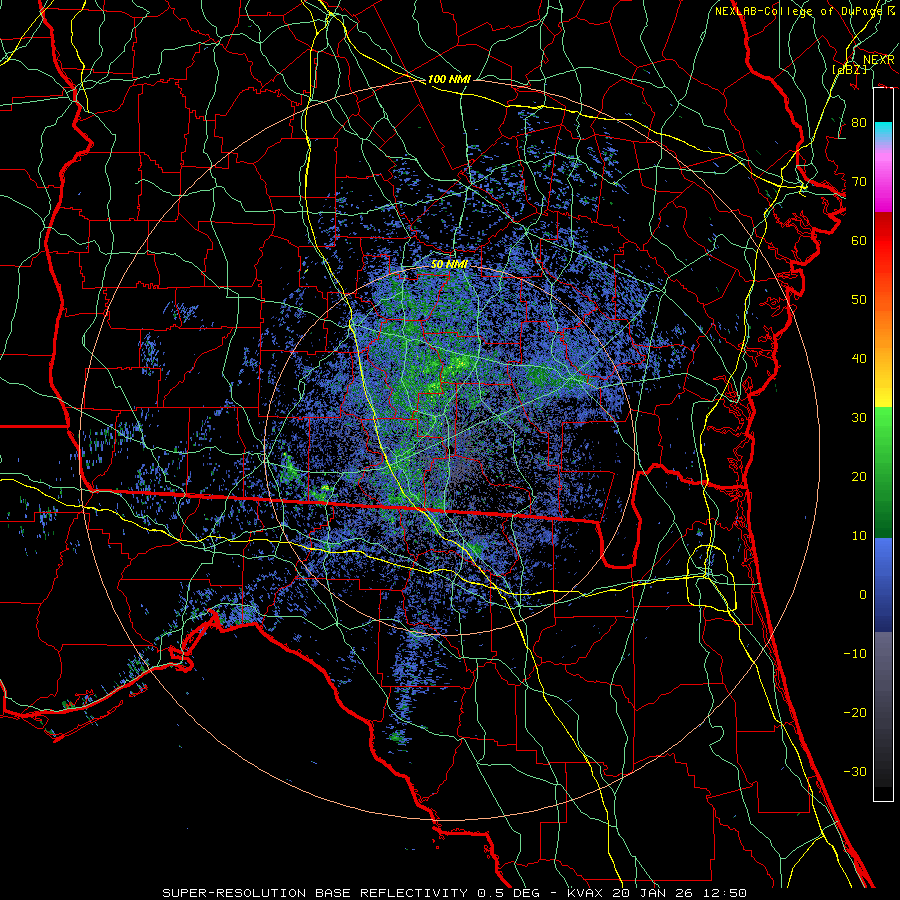
Task: Click the 50 value on the reflectivity scale
Action: [859, 300]
